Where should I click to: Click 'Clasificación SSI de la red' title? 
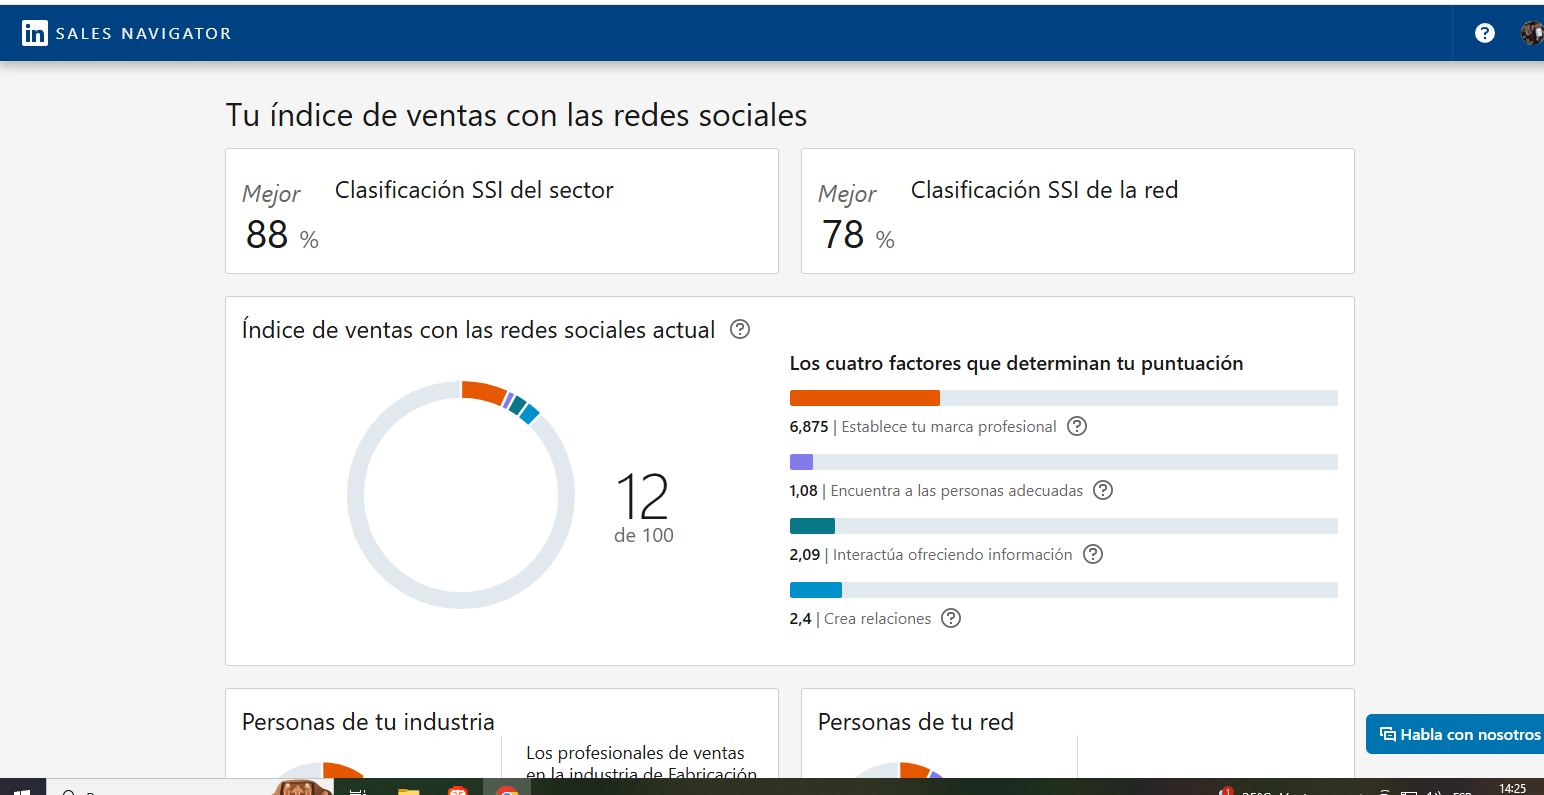coord(1044,190)
